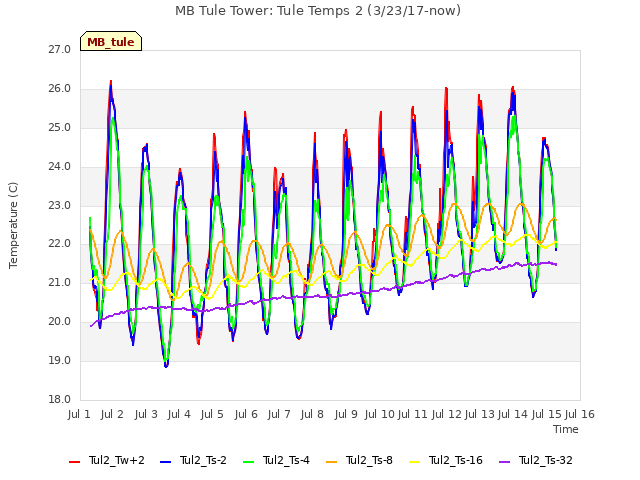Screen dimensions: 640x480
Task: Click the 26.0 y-axis tick label
Action: click(x=60, y=89)
